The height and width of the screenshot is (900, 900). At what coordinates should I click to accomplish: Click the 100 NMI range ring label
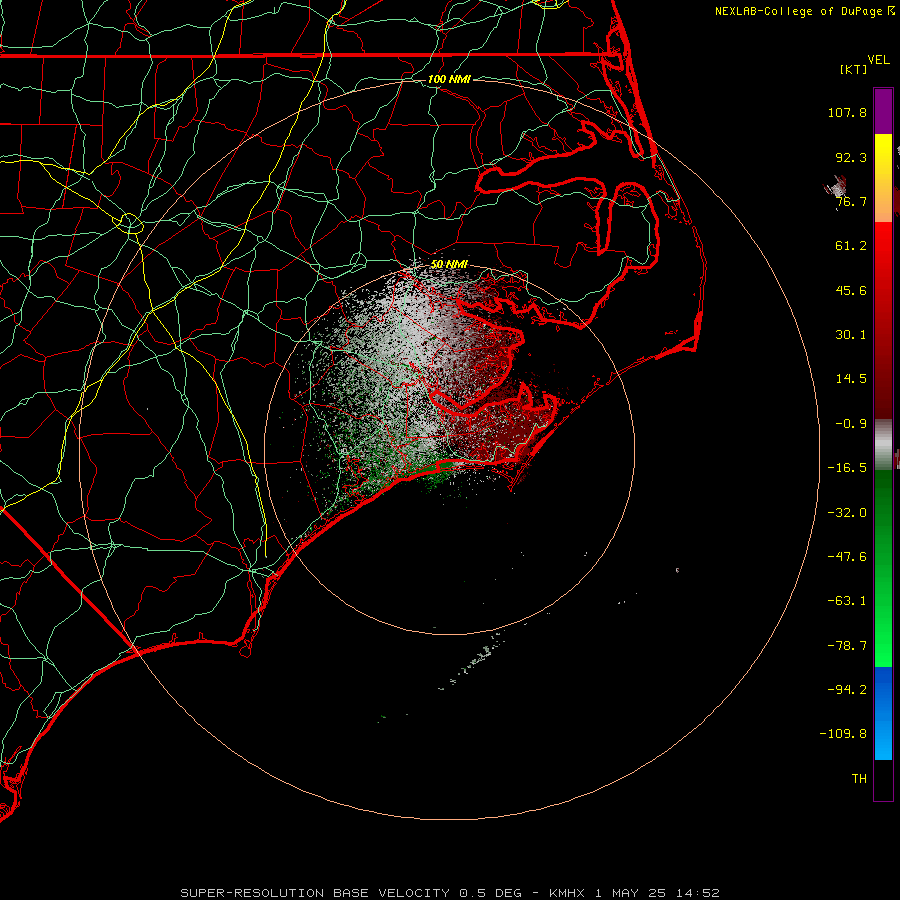[449, 79]
